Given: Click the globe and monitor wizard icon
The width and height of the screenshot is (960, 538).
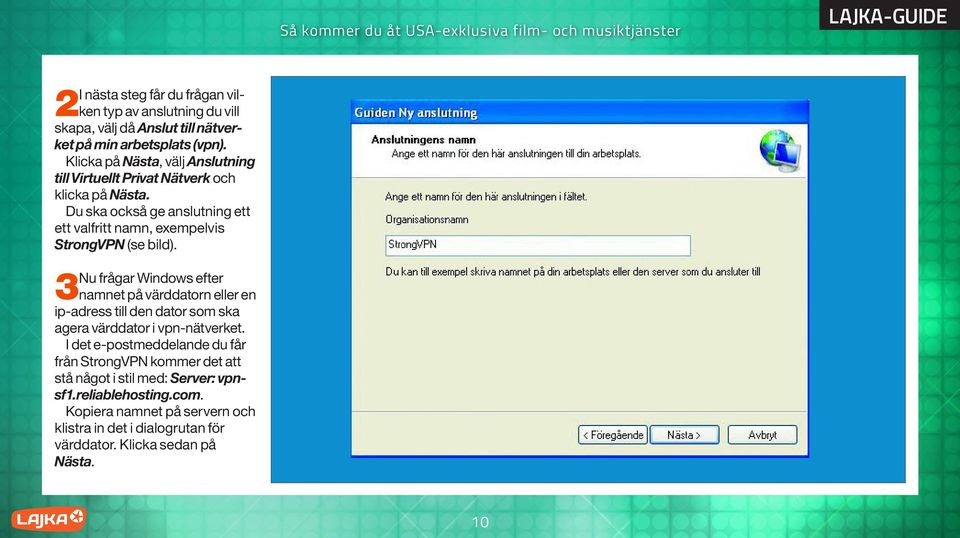Looking at the screenshot, I should 779,150.
